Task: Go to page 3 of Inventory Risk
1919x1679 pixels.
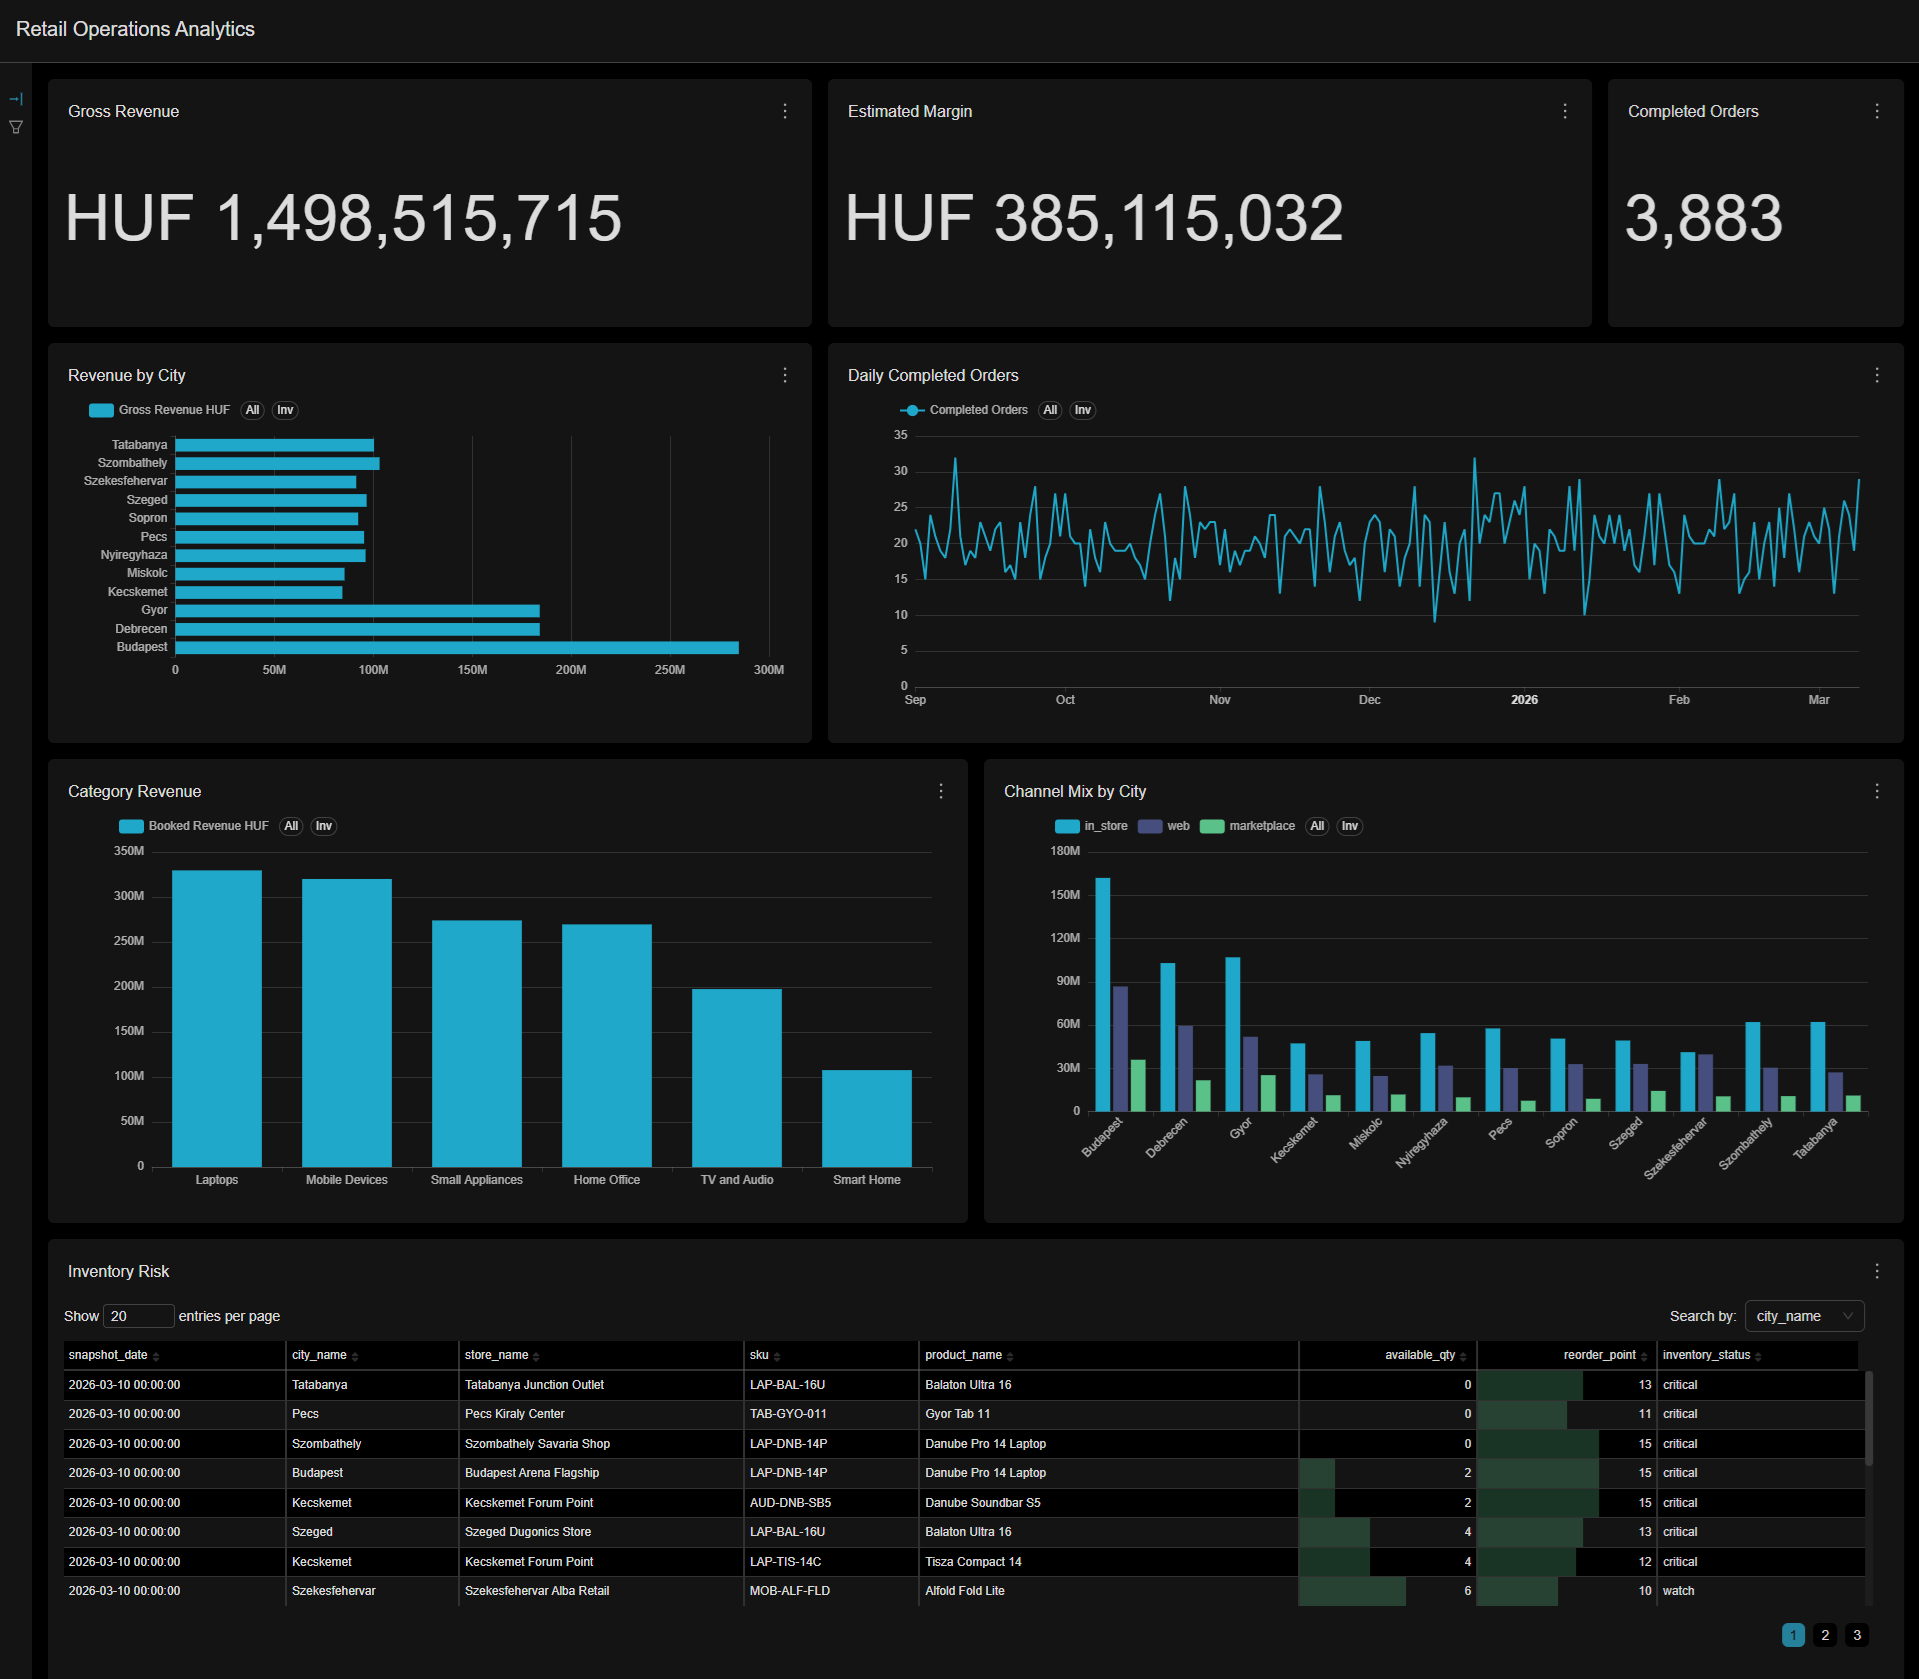Action: 1857,1635
